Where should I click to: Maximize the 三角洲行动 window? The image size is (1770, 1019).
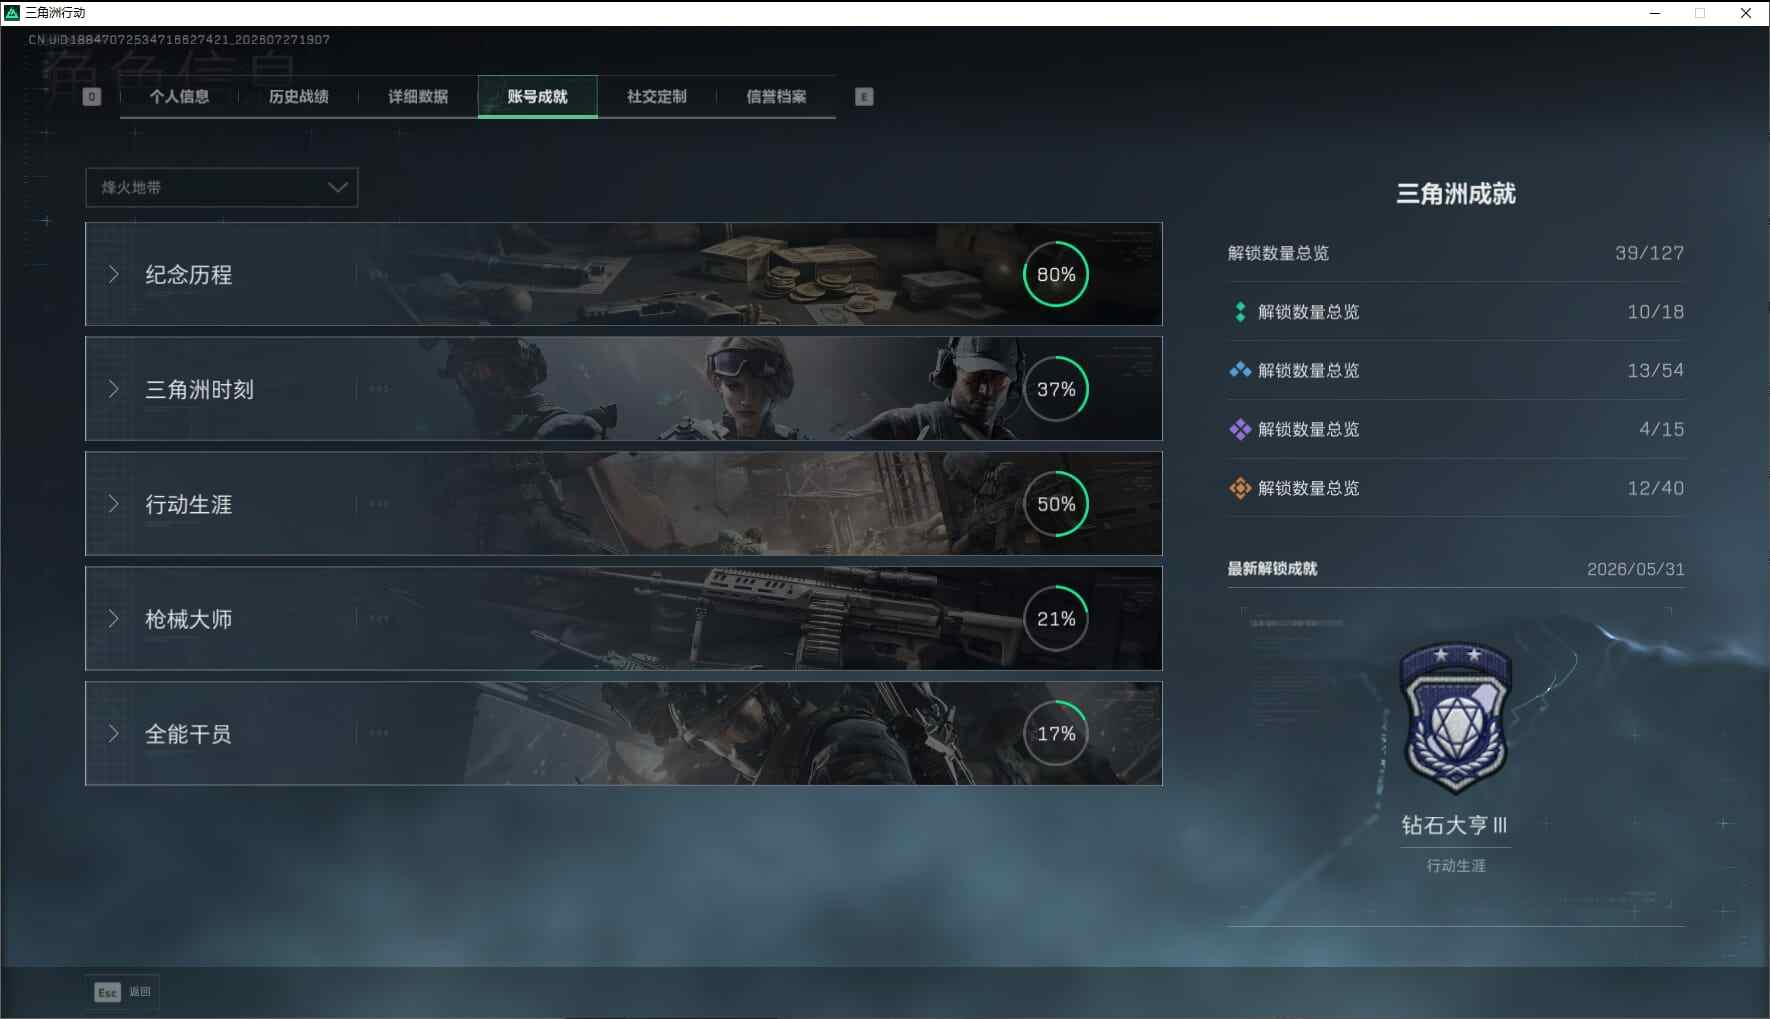coord(1700,13)
